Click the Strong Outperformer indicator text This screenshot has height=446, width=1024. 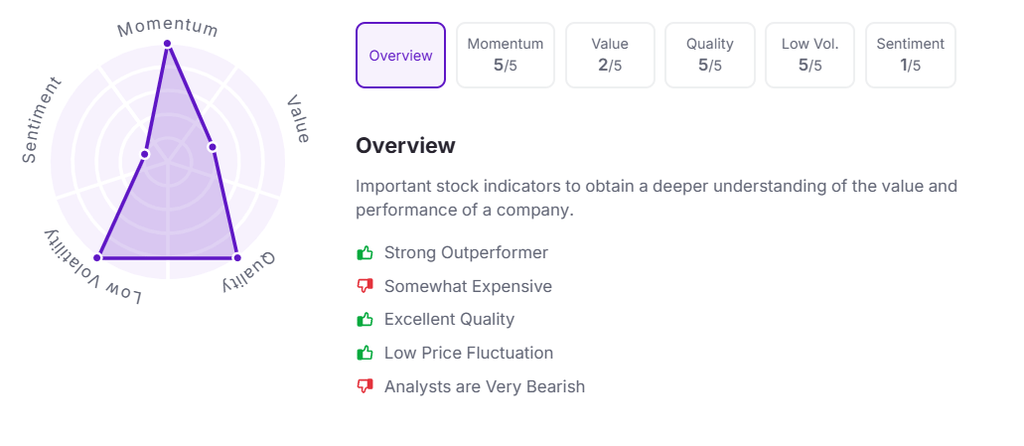(466, 253)
